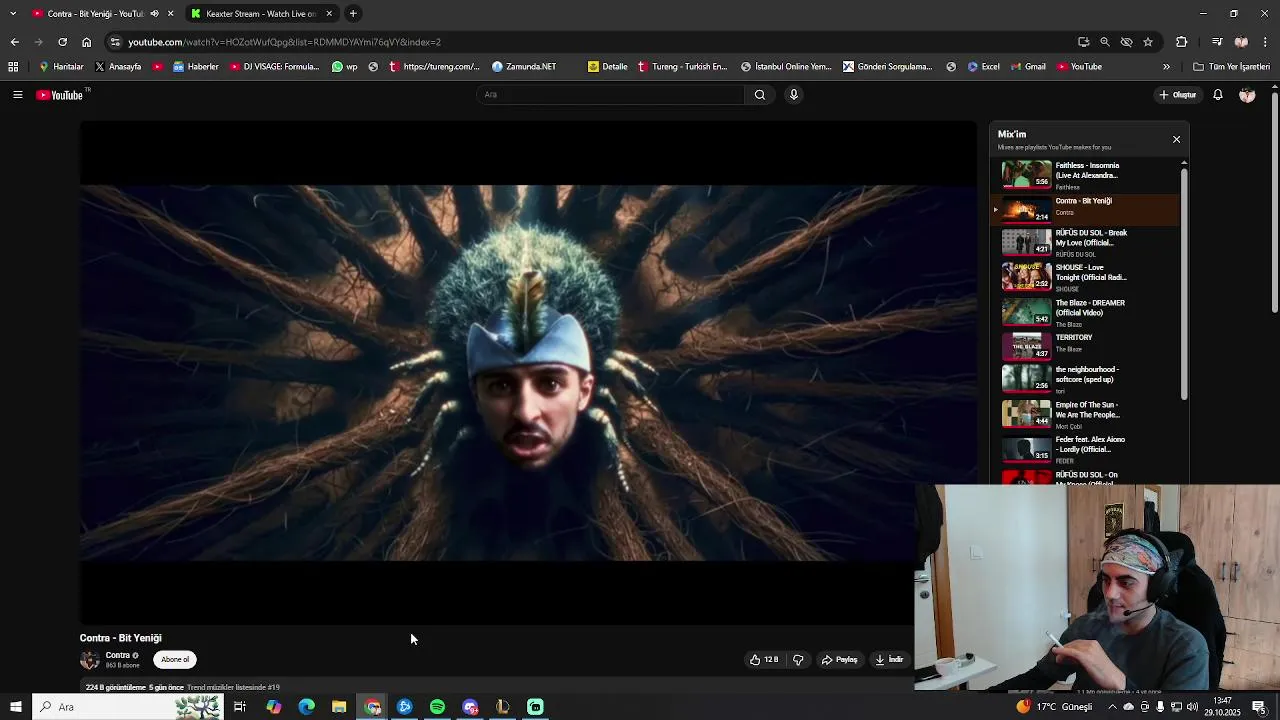Close the Mix'im playlist panel
This screenshot has width=1280, height=720.
click(1176, 139)
